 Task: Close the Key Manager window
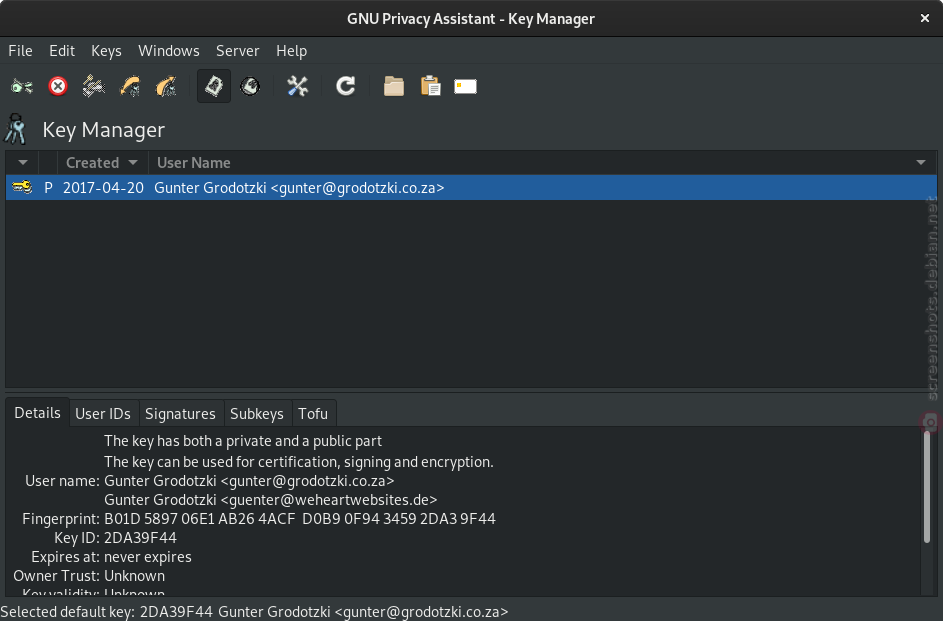coord(925,19)
